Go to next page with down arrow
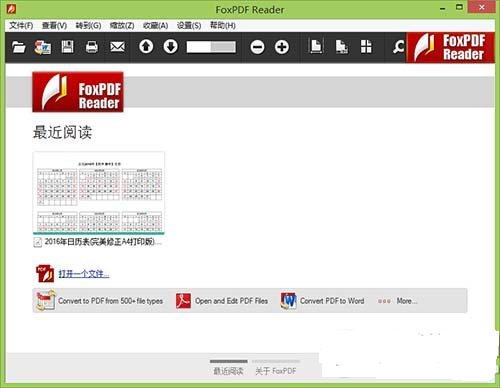This screenshot has height=388, width=500. 171,47
